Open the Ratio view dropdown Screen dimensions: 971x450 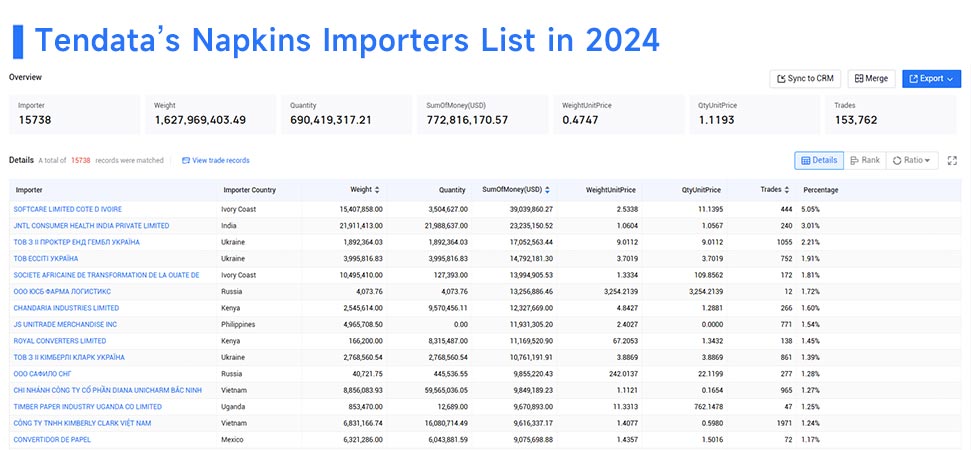coord(912,160)
